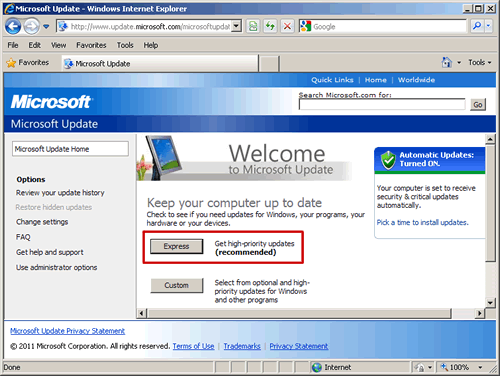500x376 pixels.
Task: Click the Custom update button
Action: pyautogui.click(x=176, y=285)
